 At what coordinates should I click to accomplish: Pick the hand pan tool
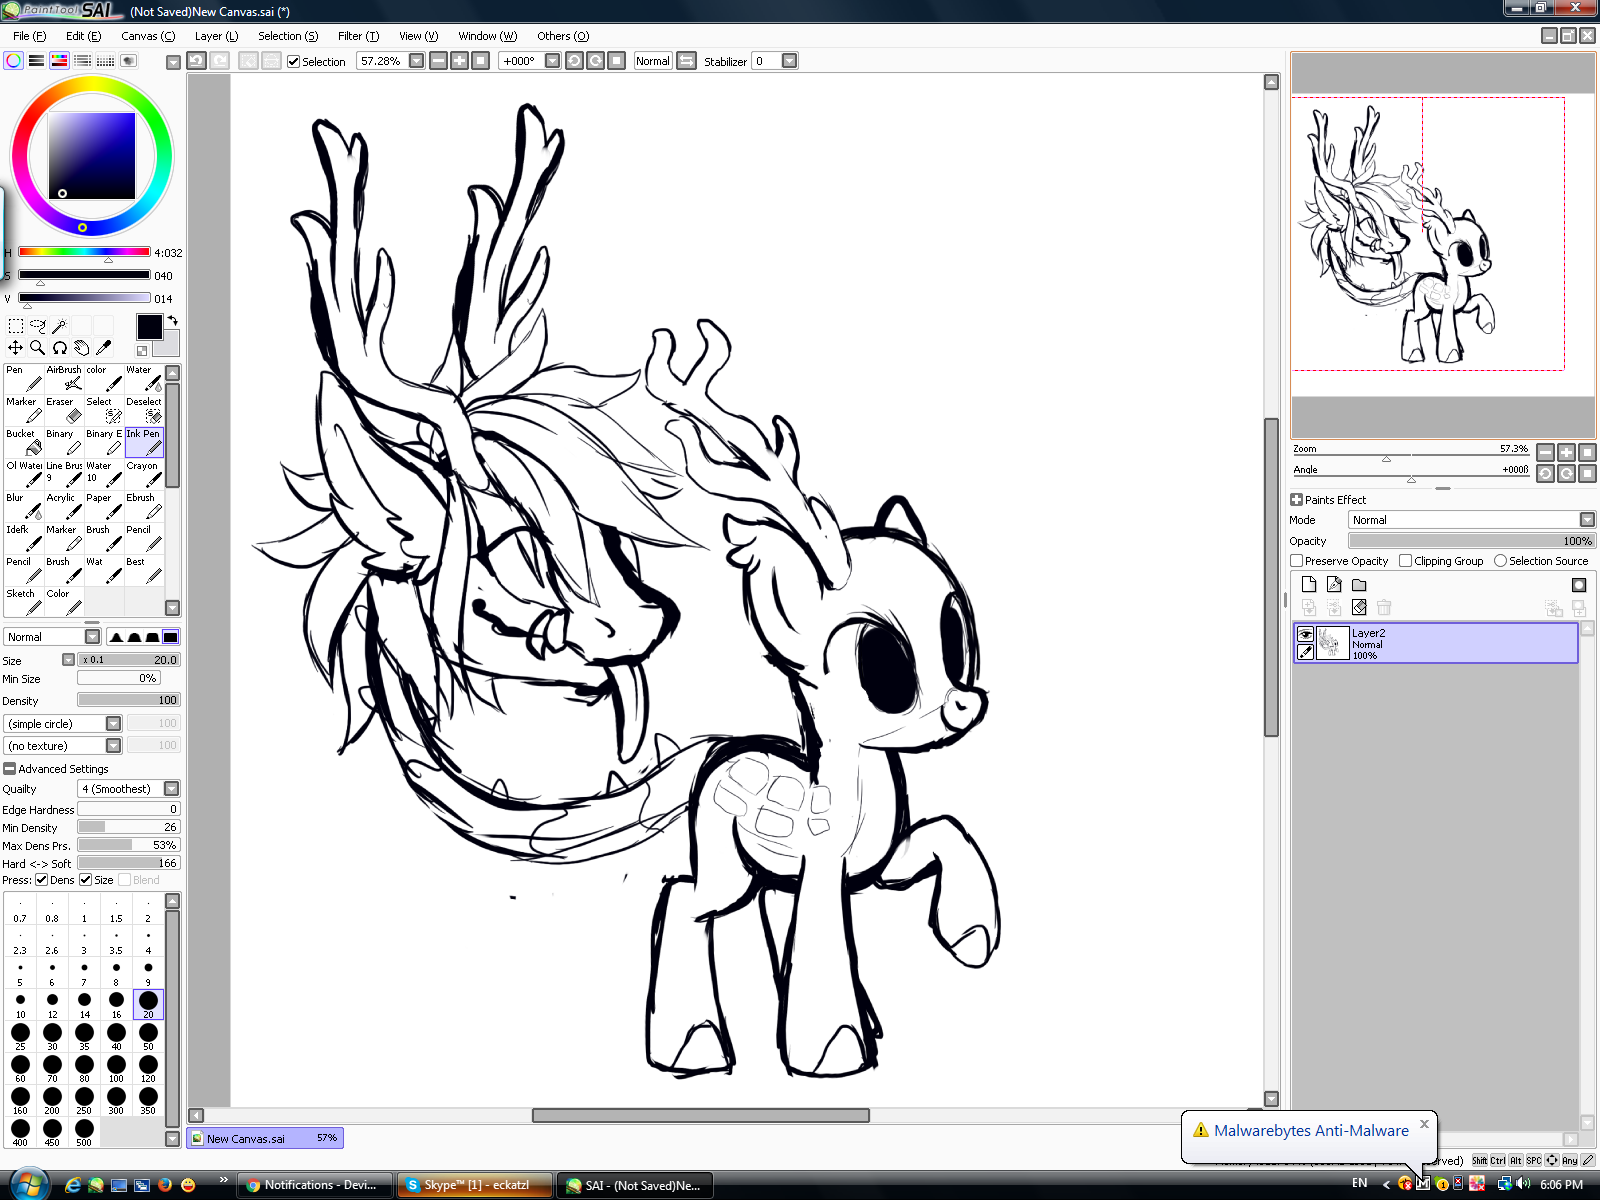pos(82,348)
